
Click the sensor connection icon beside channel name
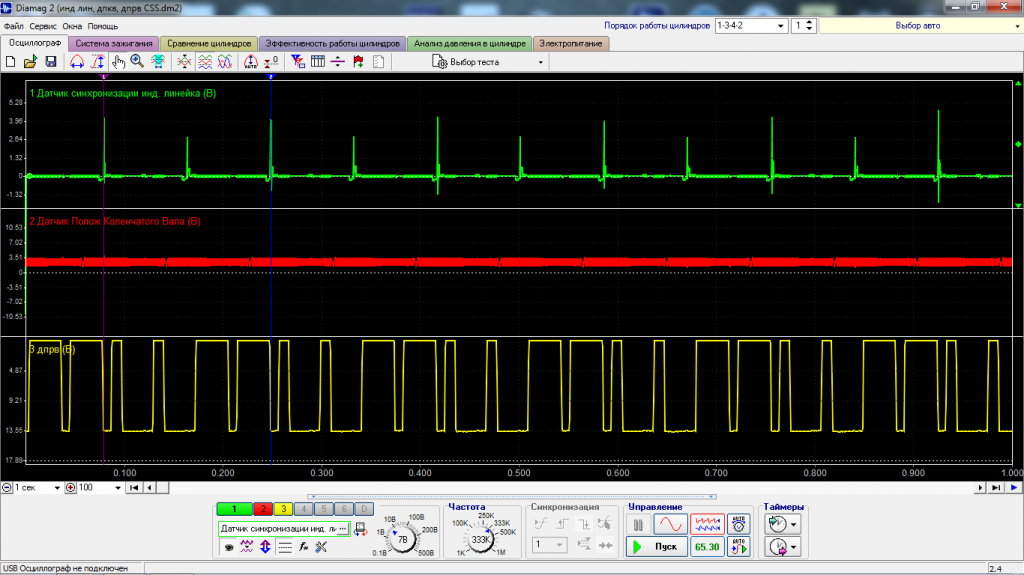360,529
